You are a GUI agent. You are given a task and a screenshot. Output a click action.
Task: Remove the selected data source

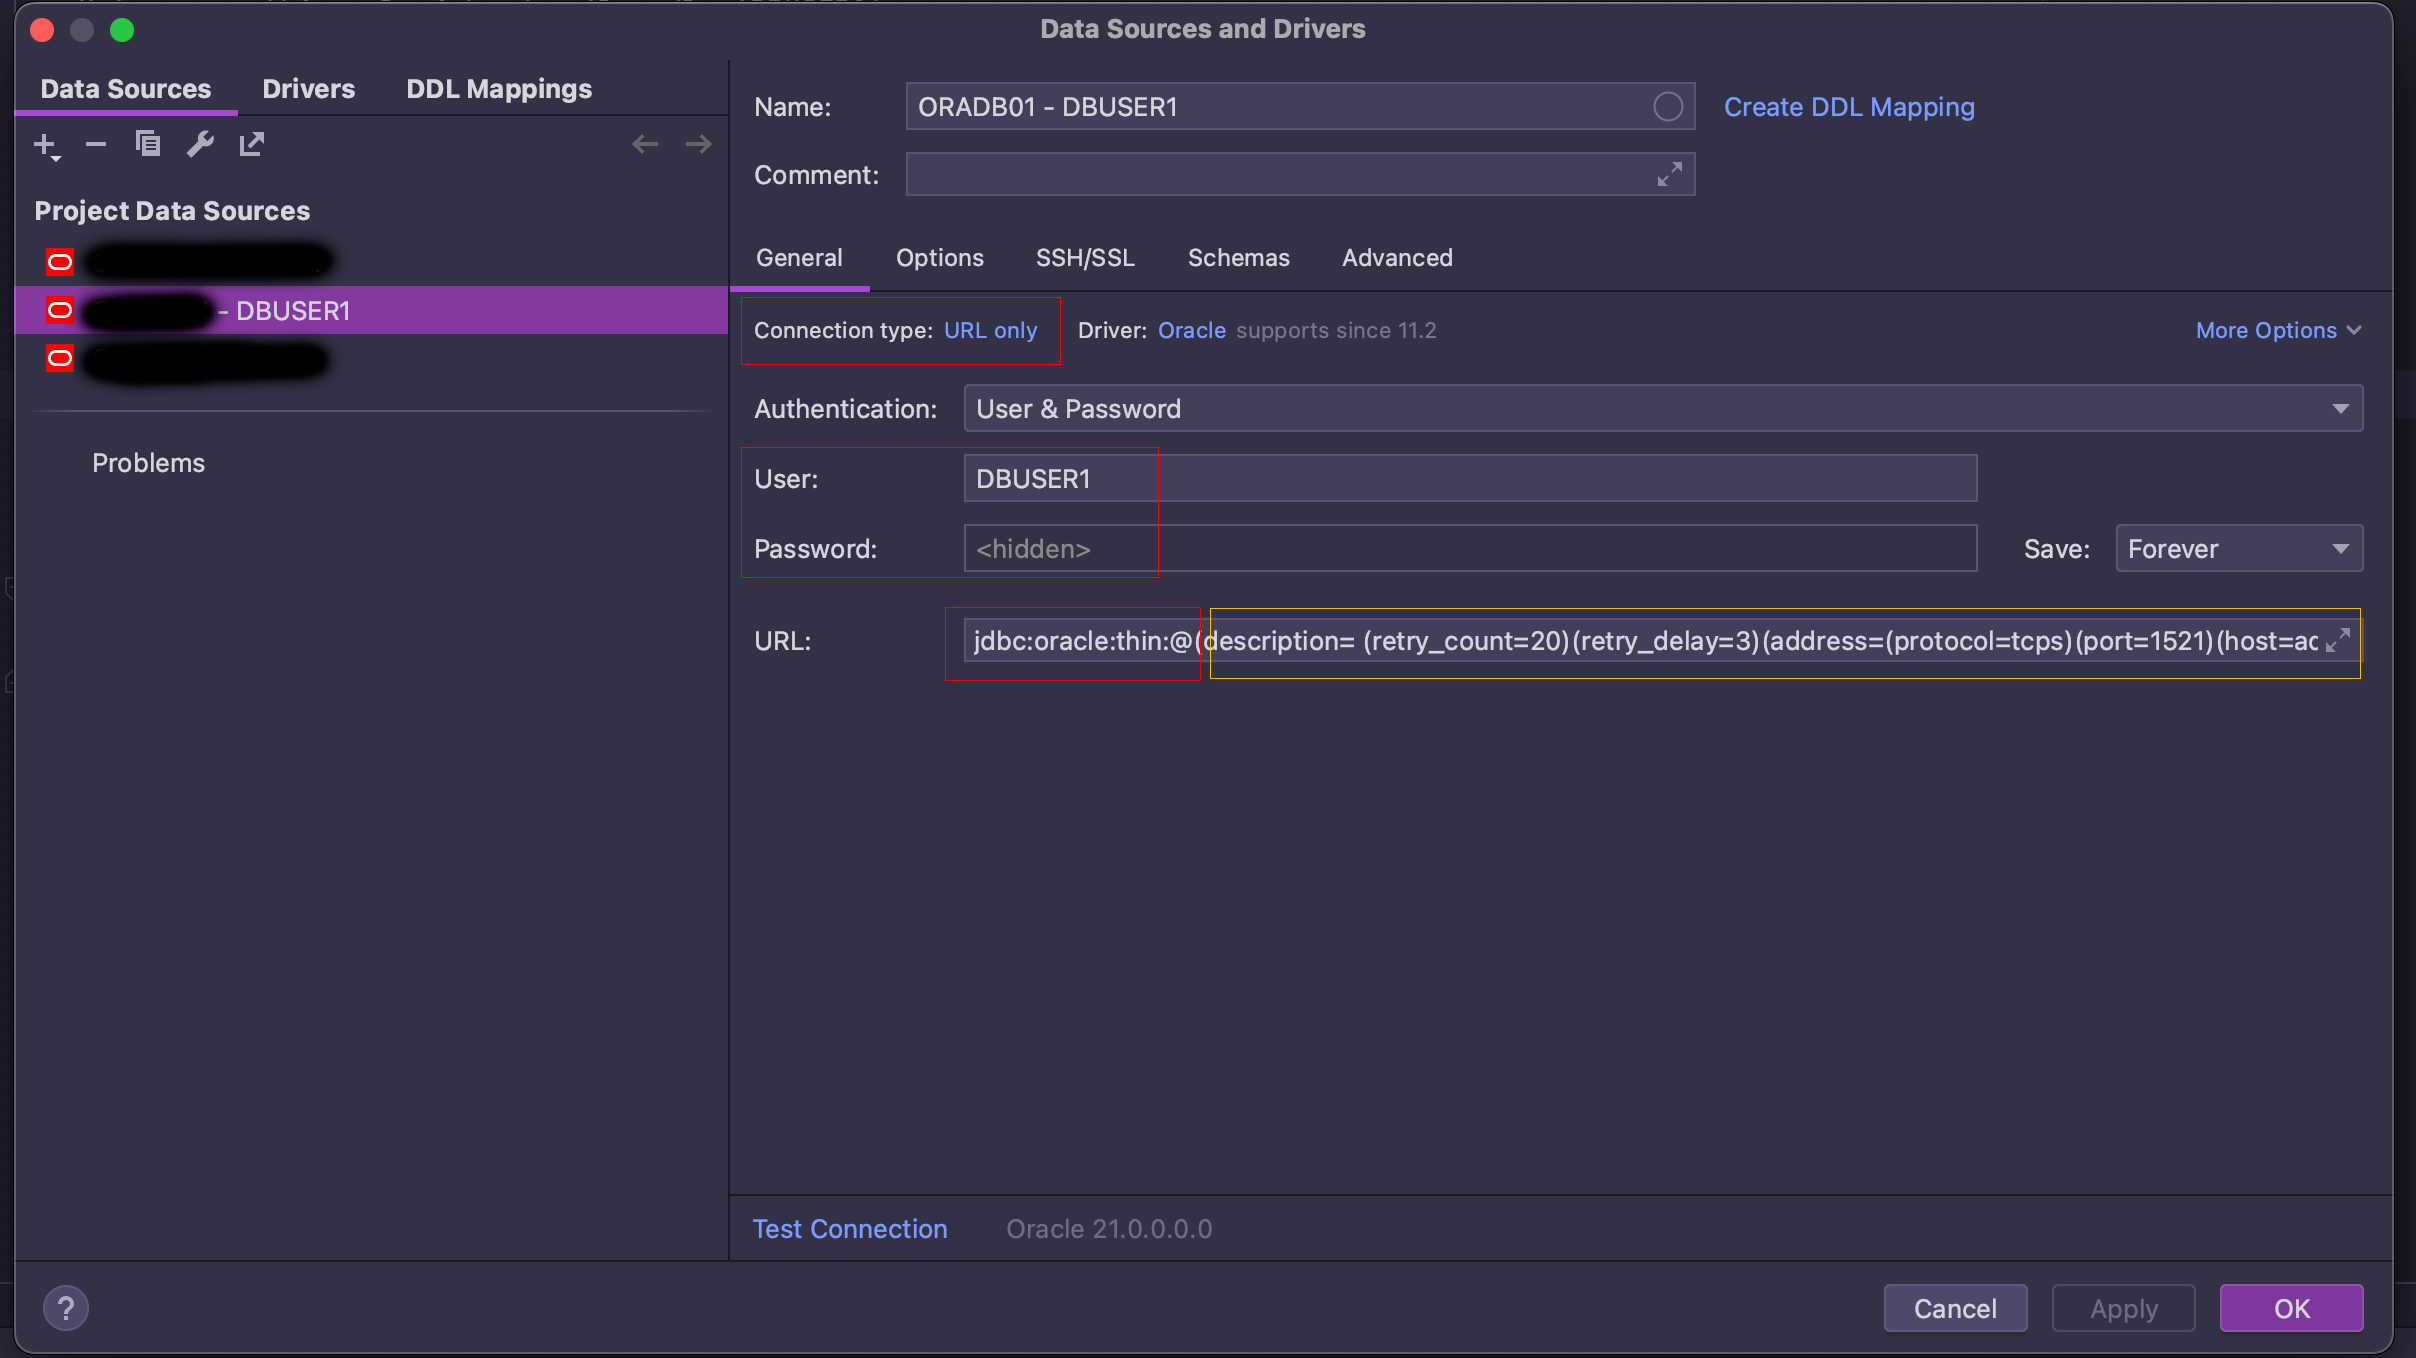tap(96, 143)
